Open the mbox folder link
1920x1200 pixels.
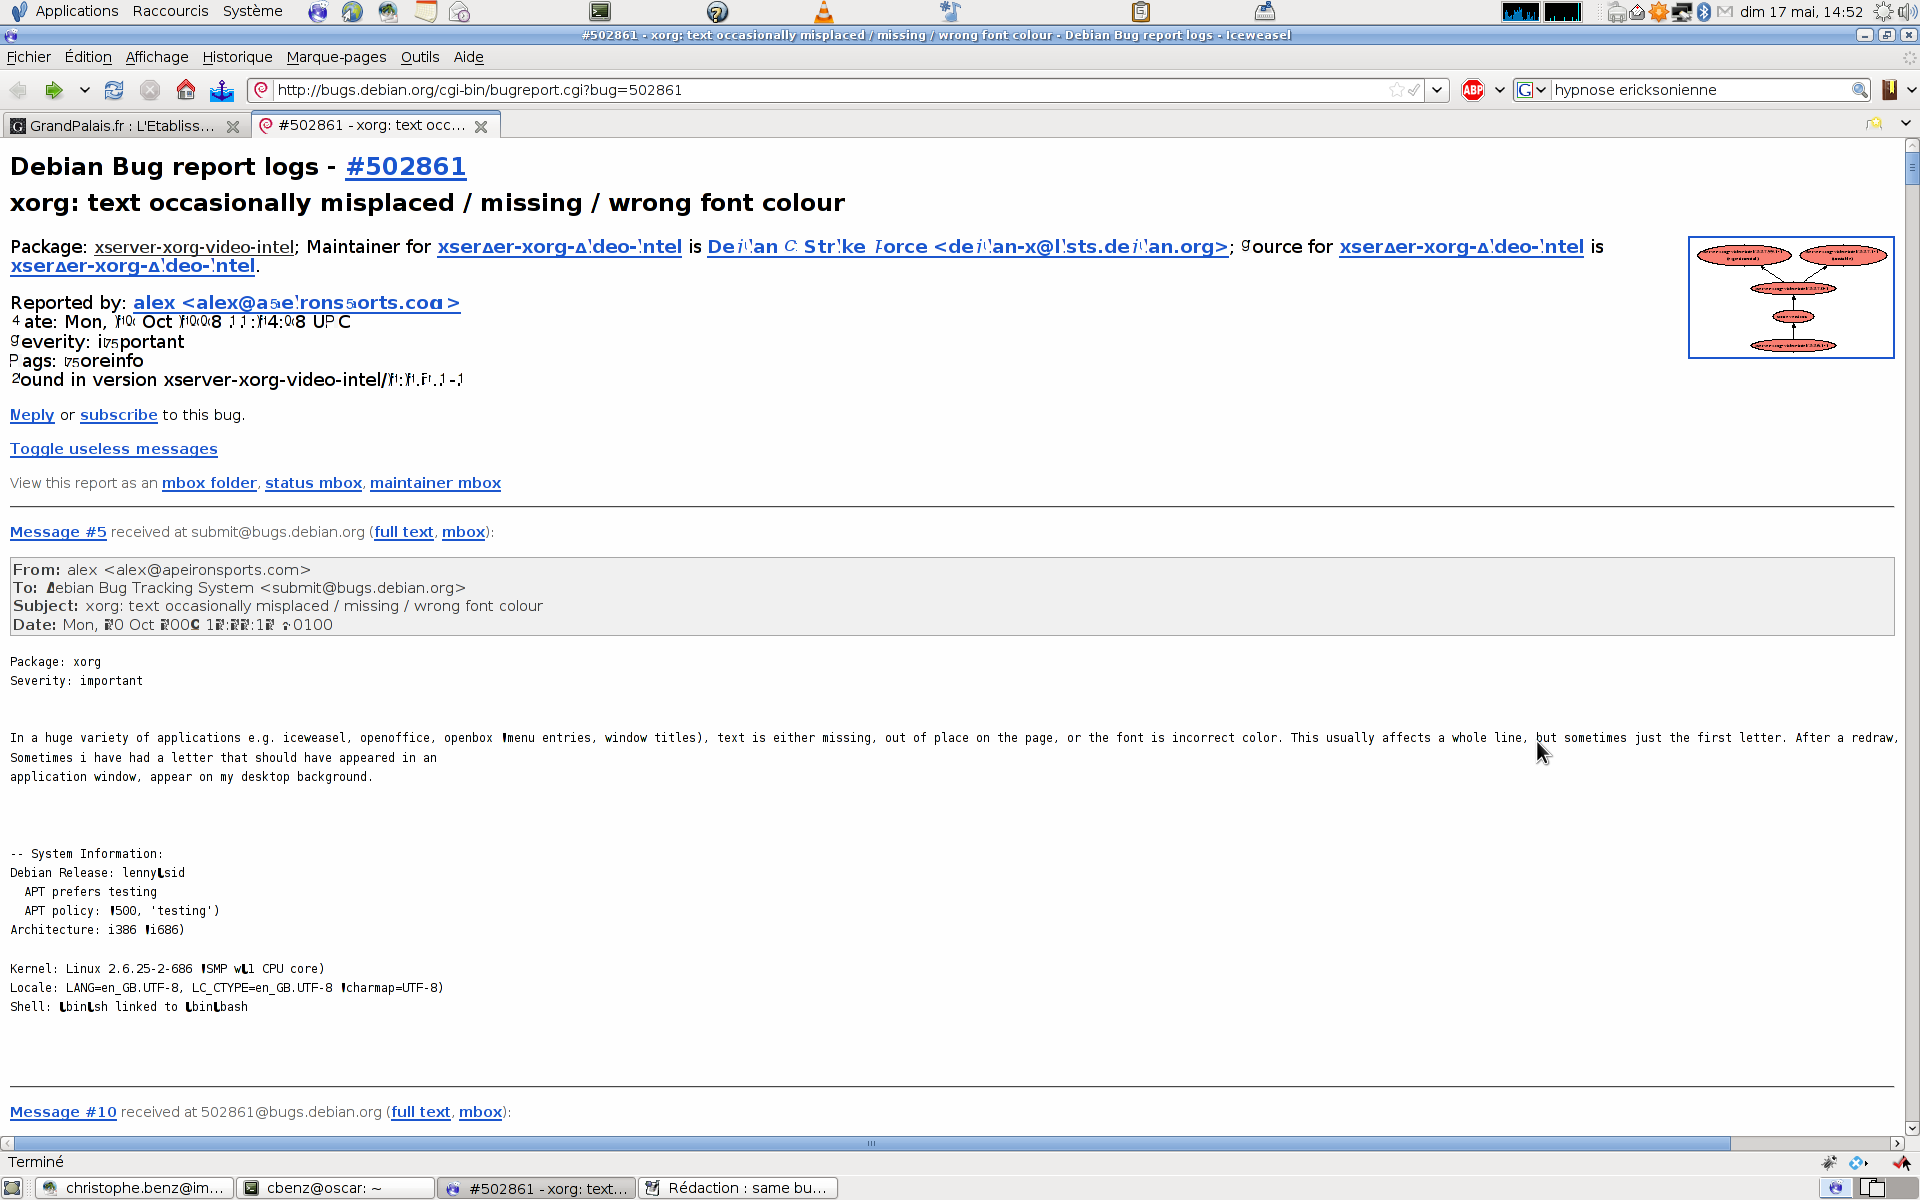point(209,483)
